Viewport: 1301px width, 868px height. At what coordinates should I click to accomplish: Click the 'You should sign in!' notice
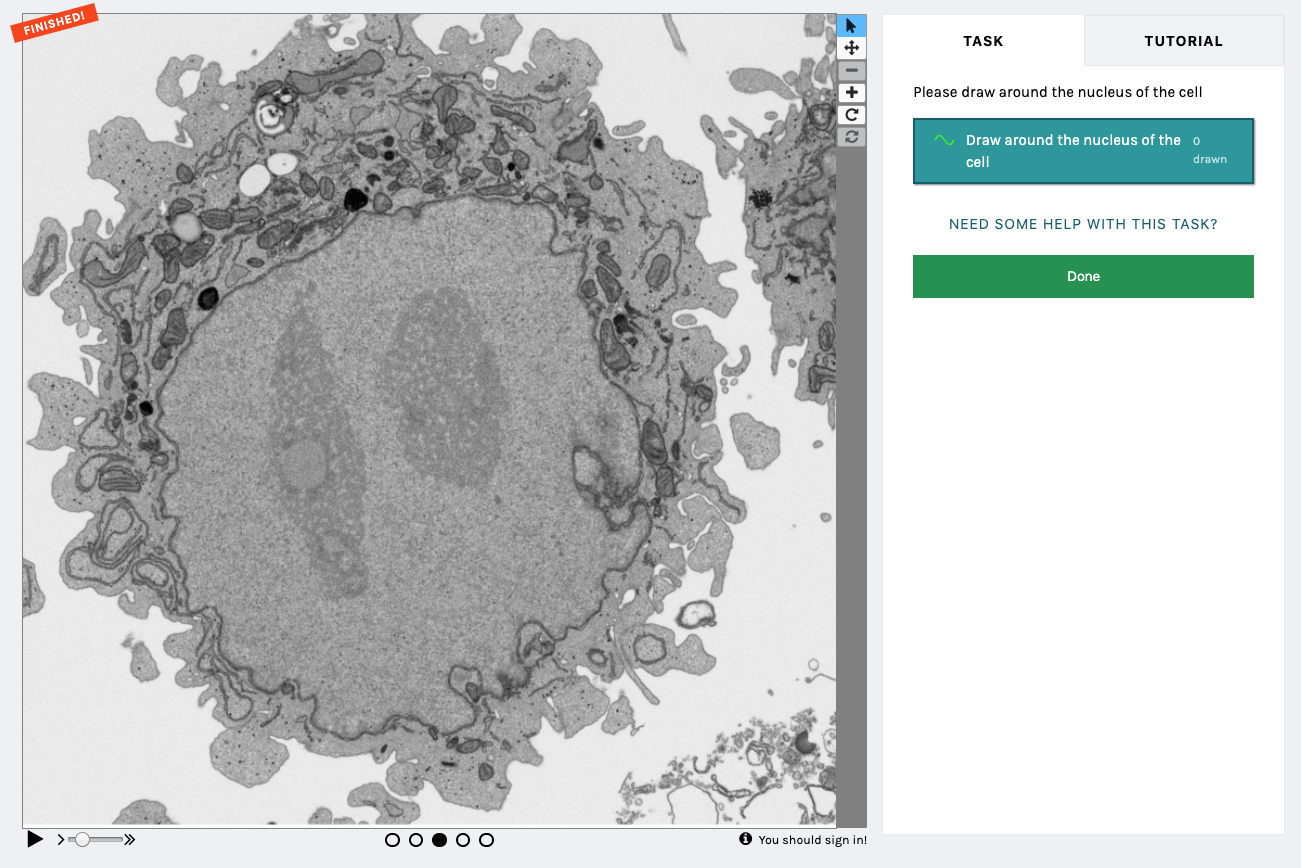[812, 840]
